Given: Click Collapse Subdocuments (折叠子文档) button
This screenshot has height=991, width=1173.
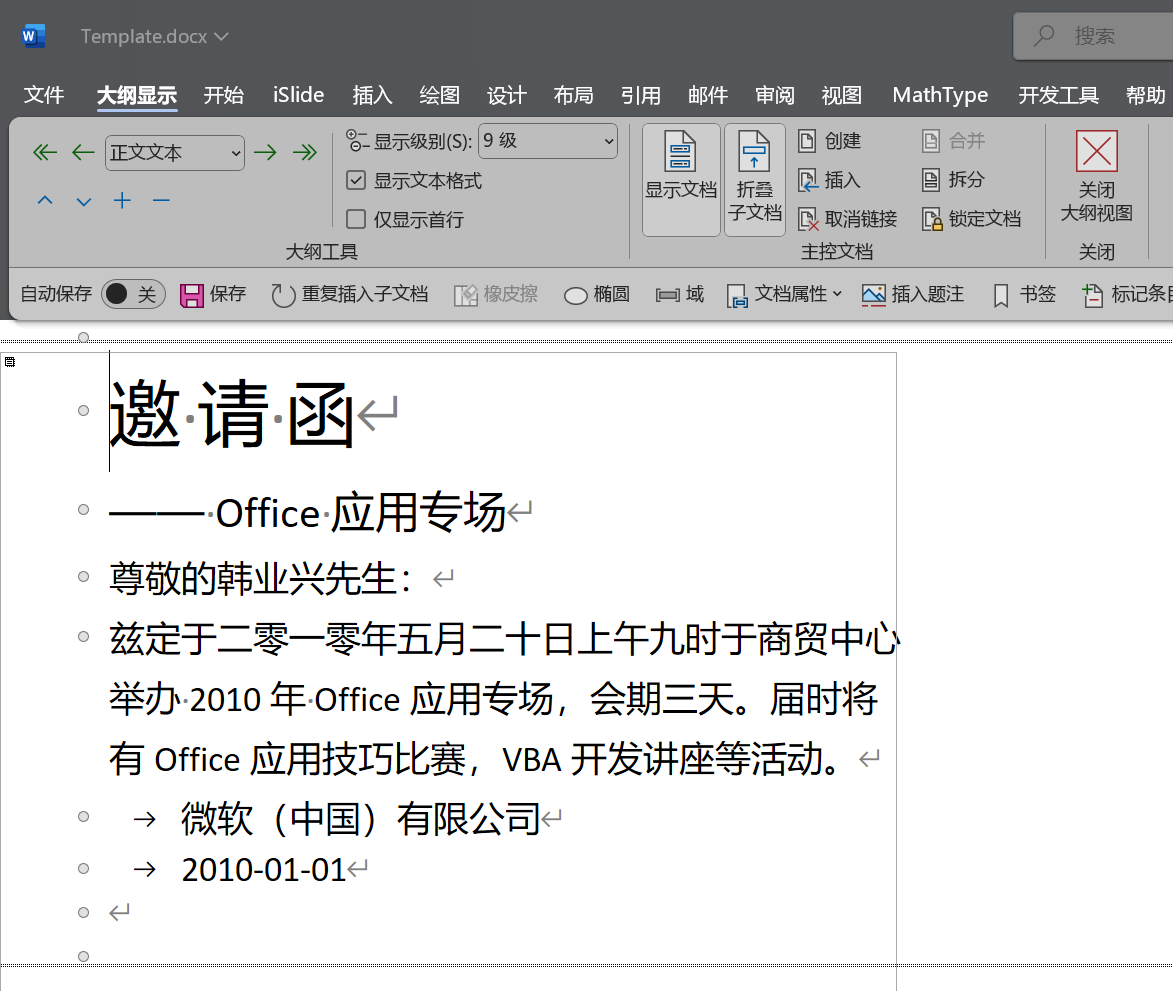Looking at the screenshot, I should [755, 180].
